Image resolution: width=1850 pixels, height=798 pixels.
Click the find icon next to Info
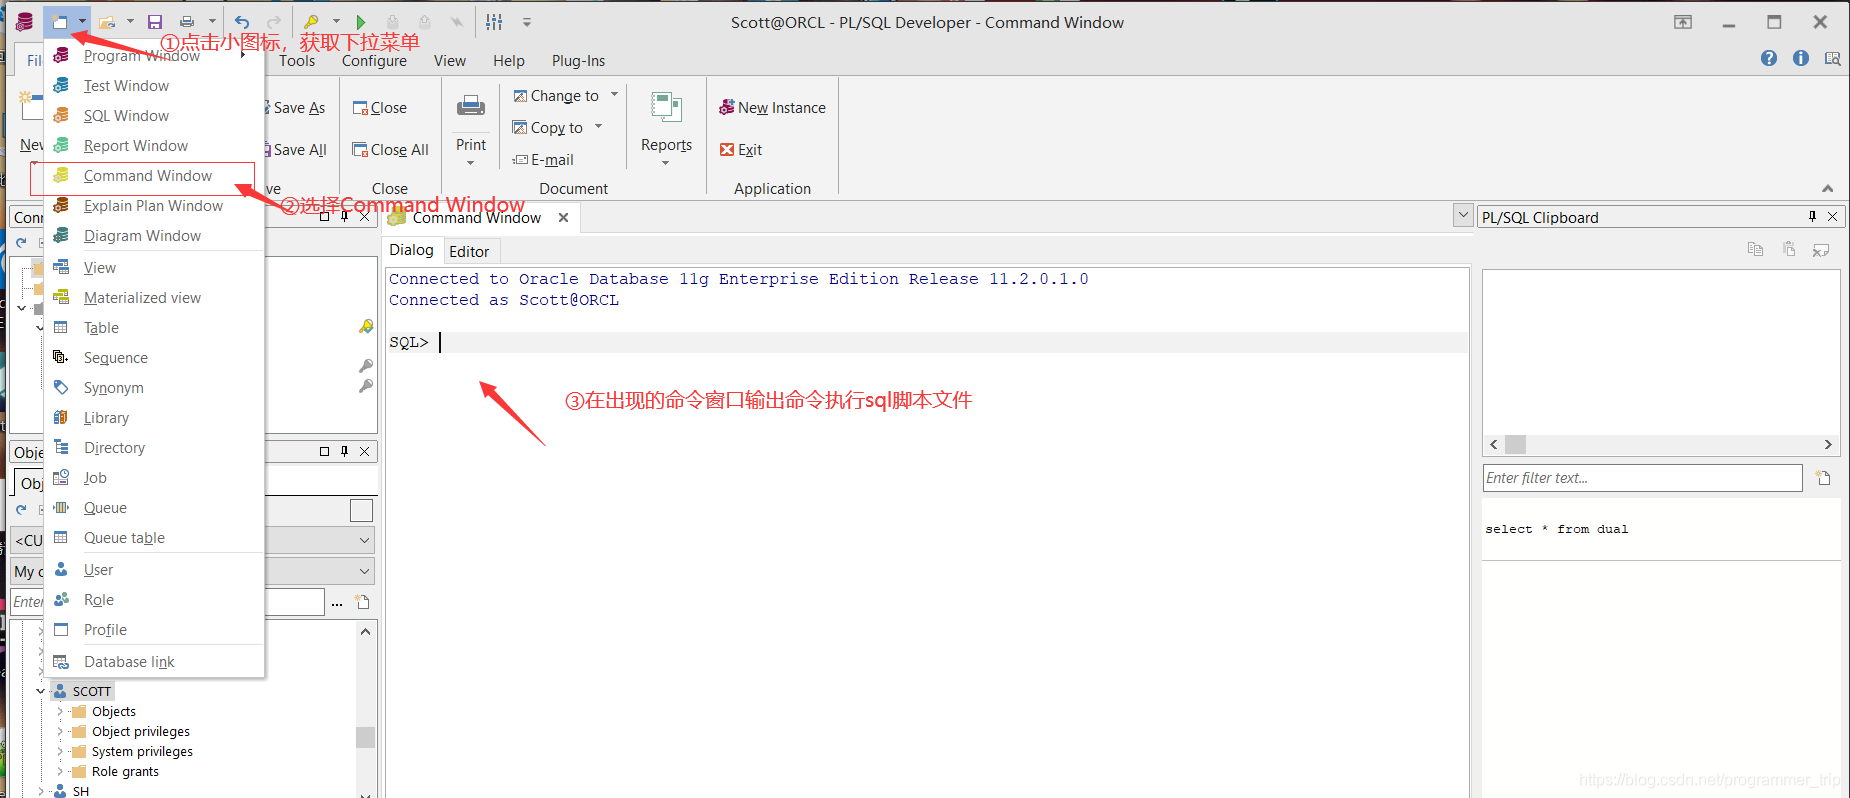[1832, 58]
